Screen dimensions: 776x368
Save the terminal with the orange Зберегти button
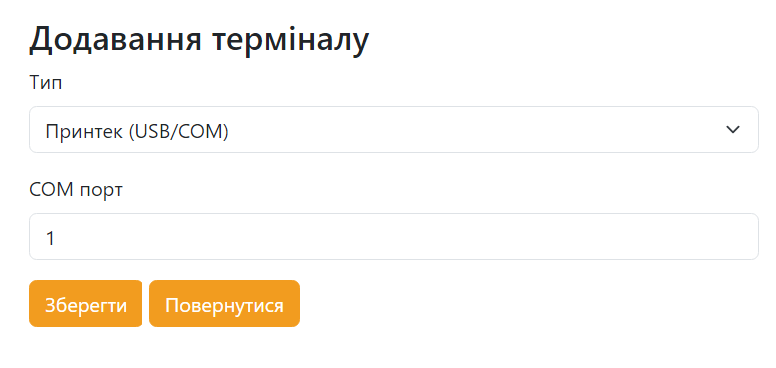[x=86, y=304]
